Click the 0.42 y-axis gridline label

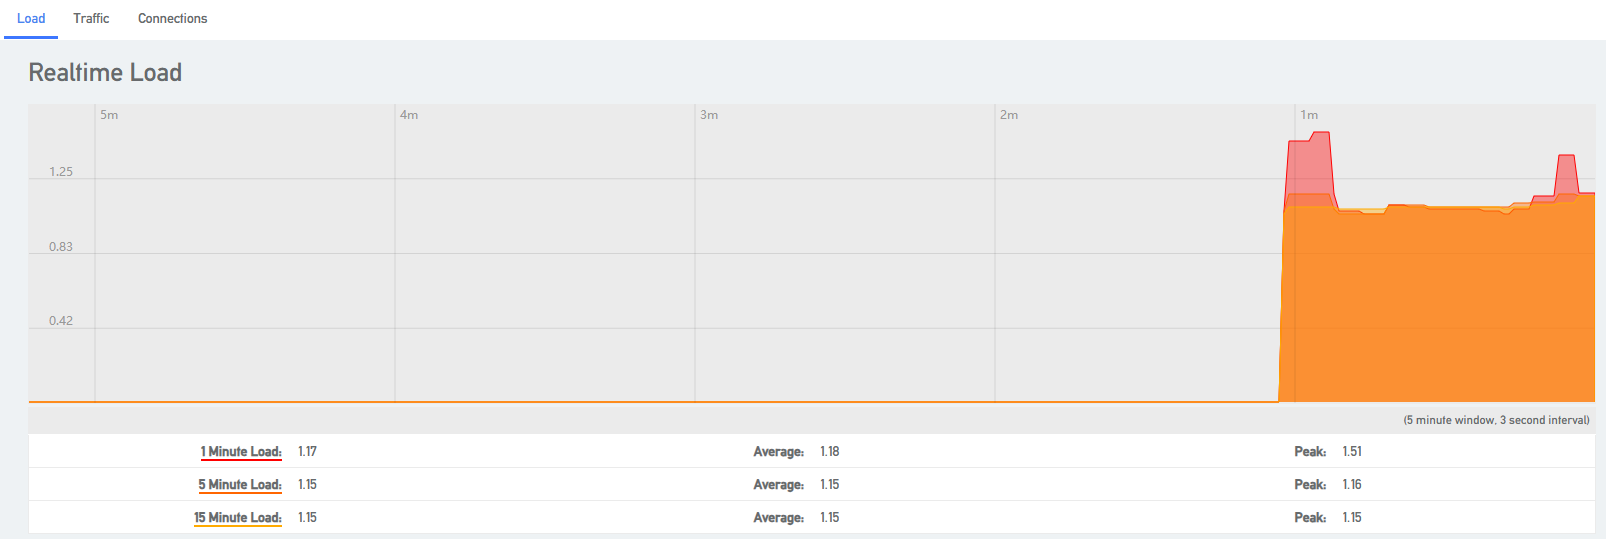pos(61,321)
